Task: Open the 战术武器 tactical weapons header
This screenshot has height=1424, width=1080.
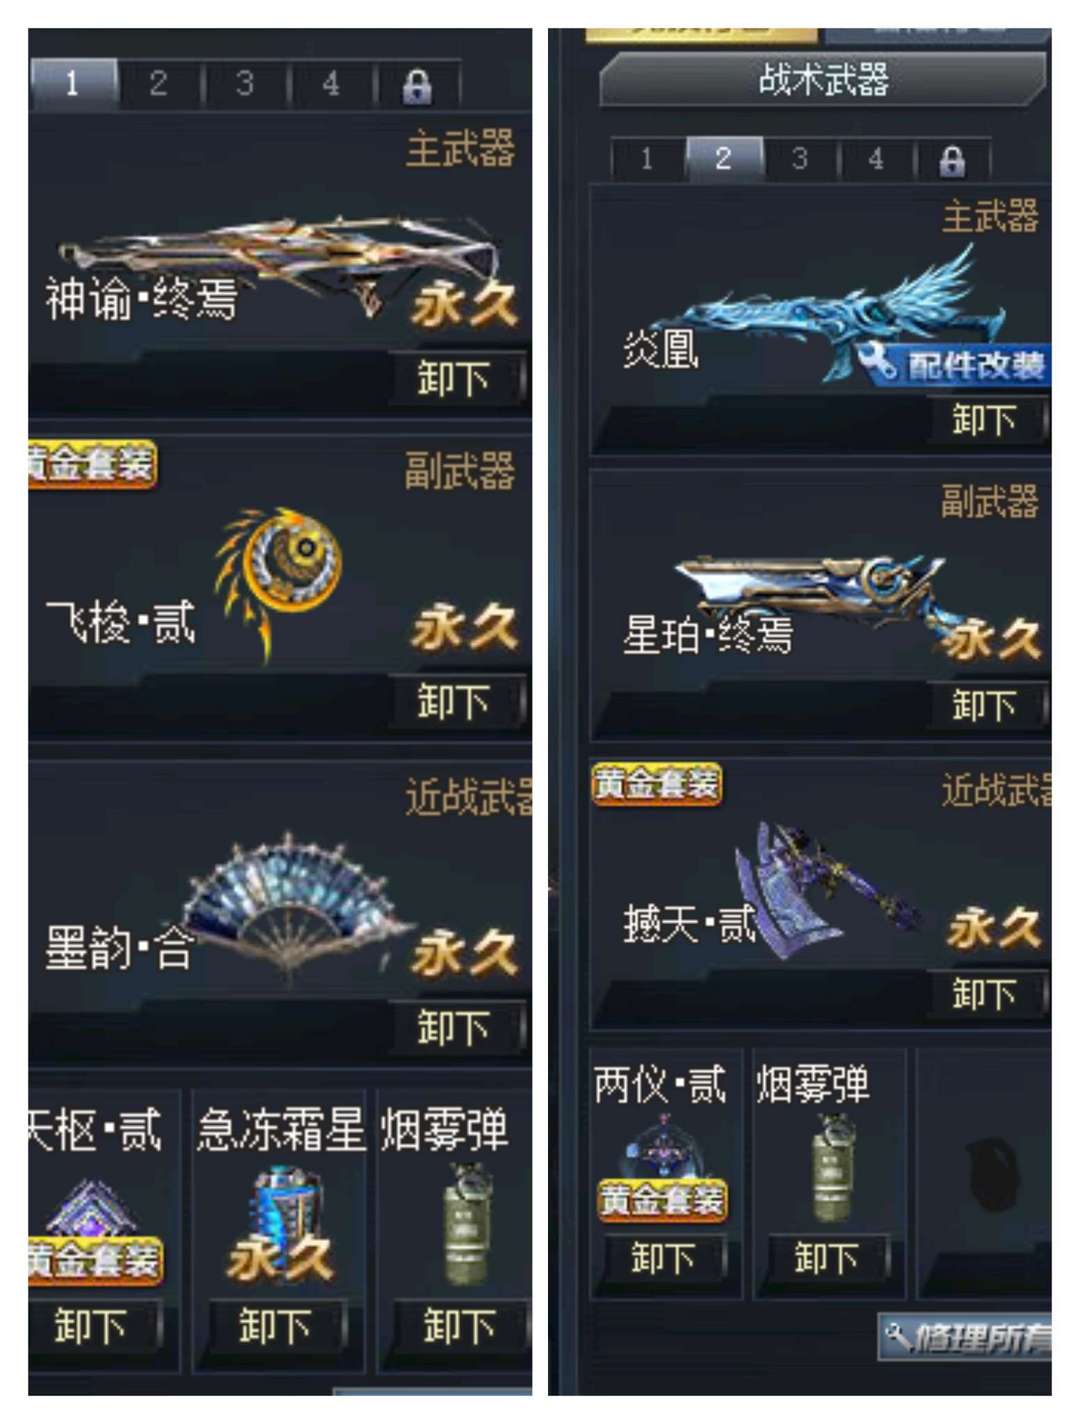Action: point(822,80)
